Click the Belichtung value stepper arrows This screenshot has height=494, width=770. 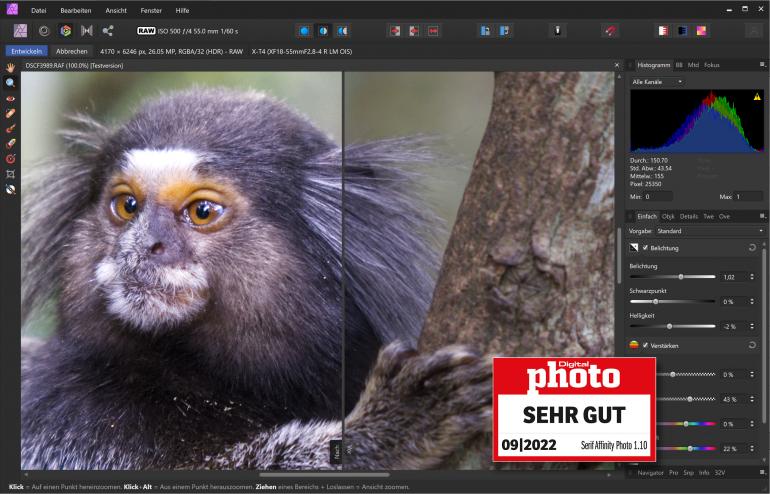point(752,277)
